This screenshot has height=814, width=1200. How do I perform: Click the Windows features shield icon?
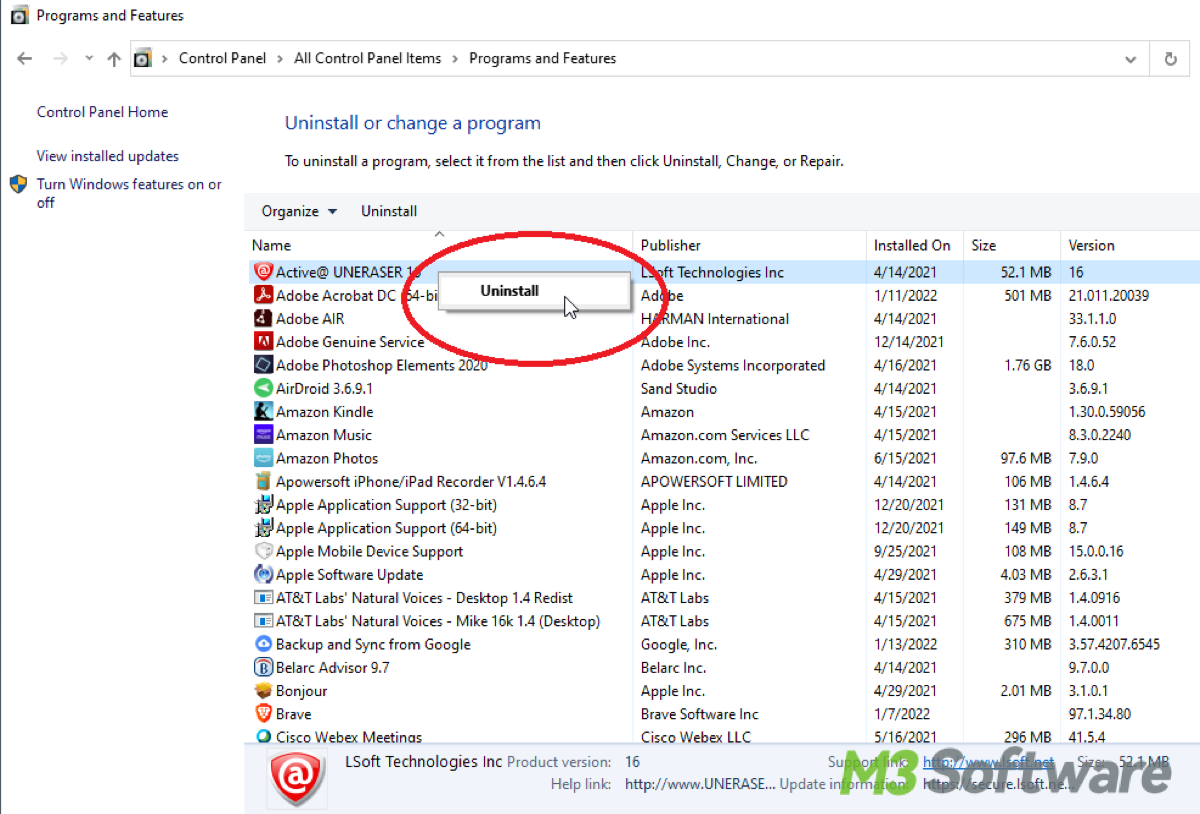19,185
